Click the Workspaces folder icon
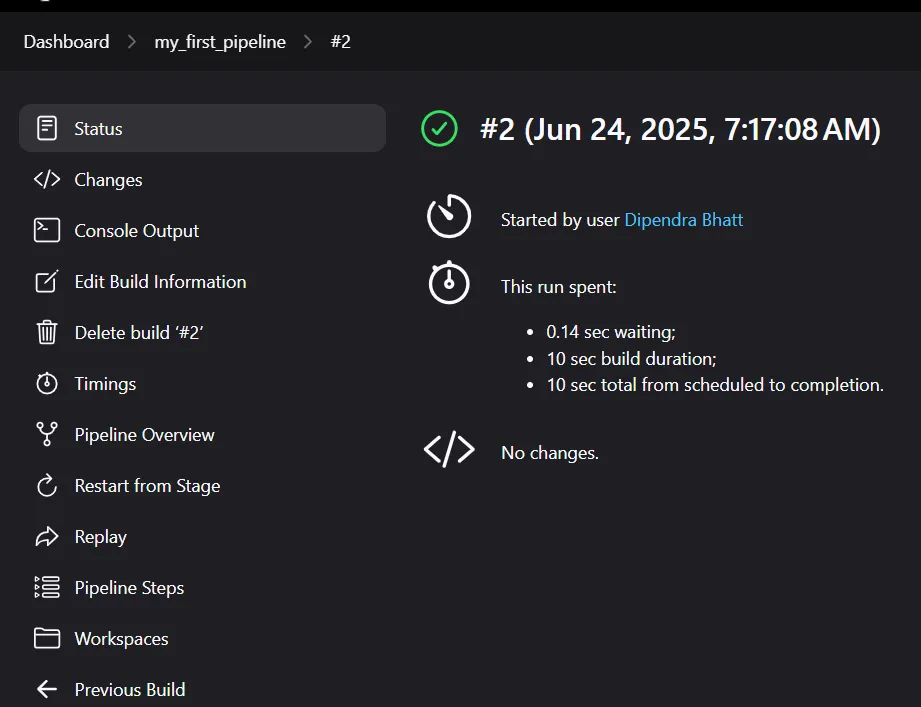Viewport: 921px width, 707px height. pyautogui.click(x=47, y=638)
